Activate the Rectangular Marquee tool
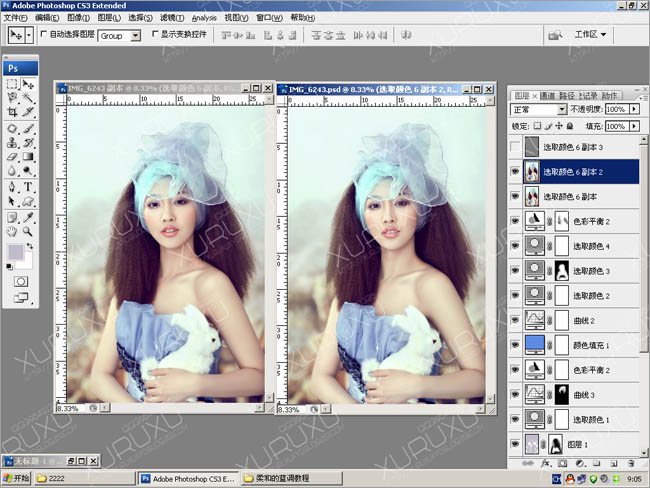 pyautogui.click(x=12, y=85)
